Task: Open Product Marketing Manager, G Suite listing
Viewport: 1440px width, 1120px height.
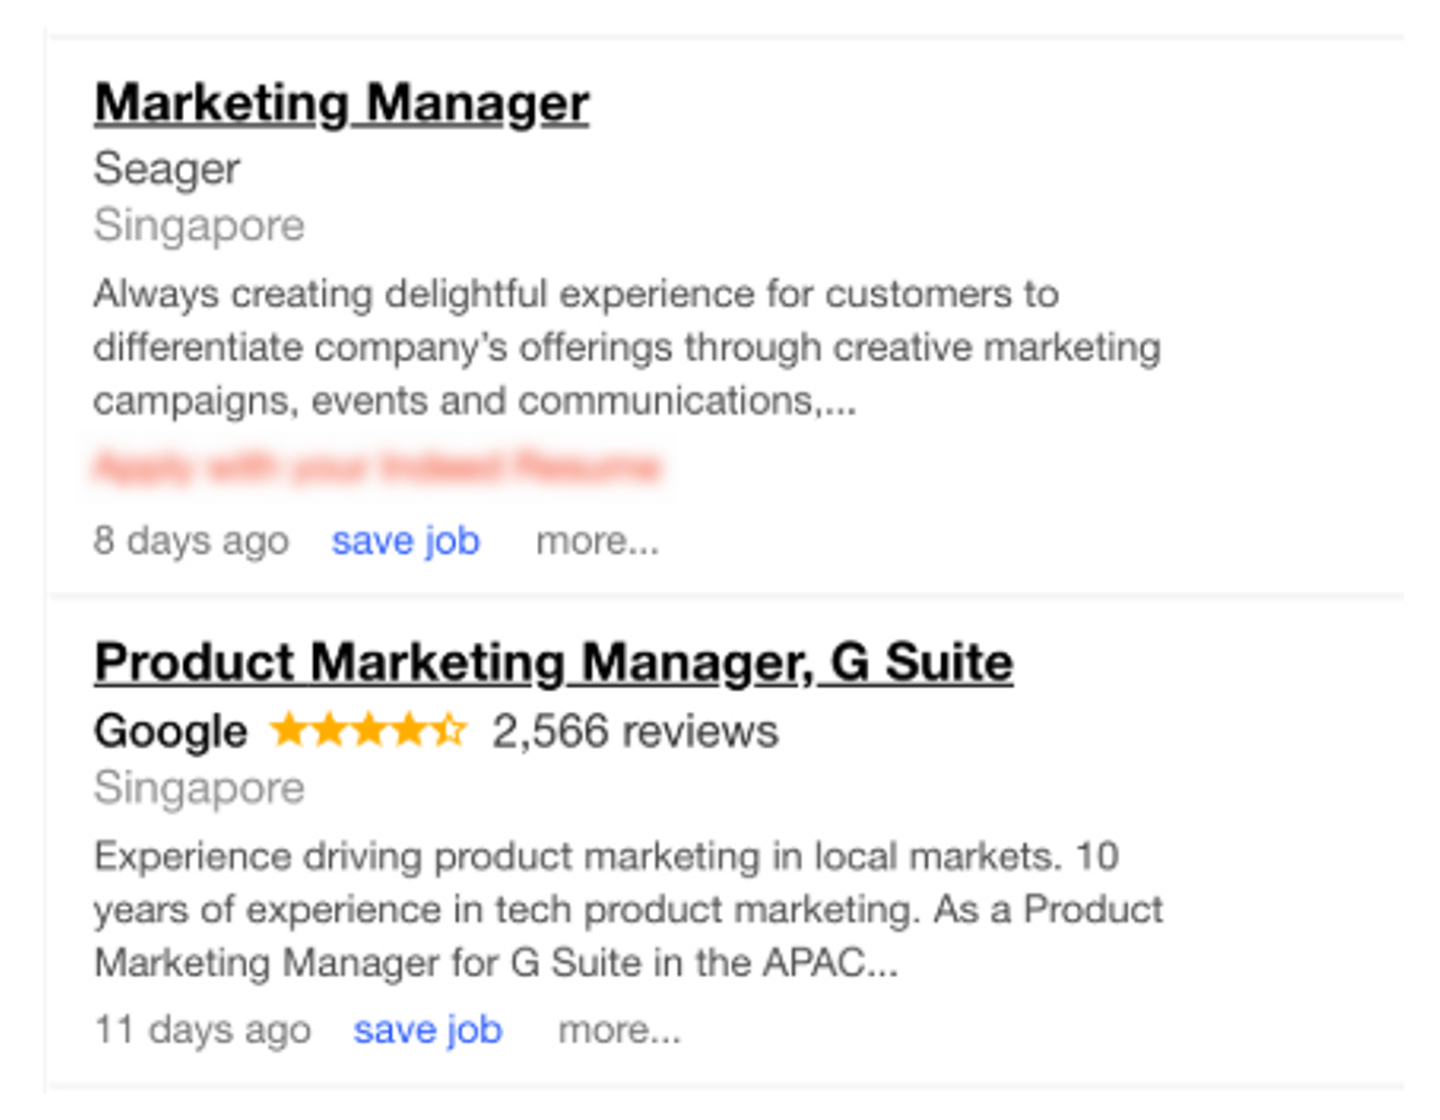Action: (553, 663)
